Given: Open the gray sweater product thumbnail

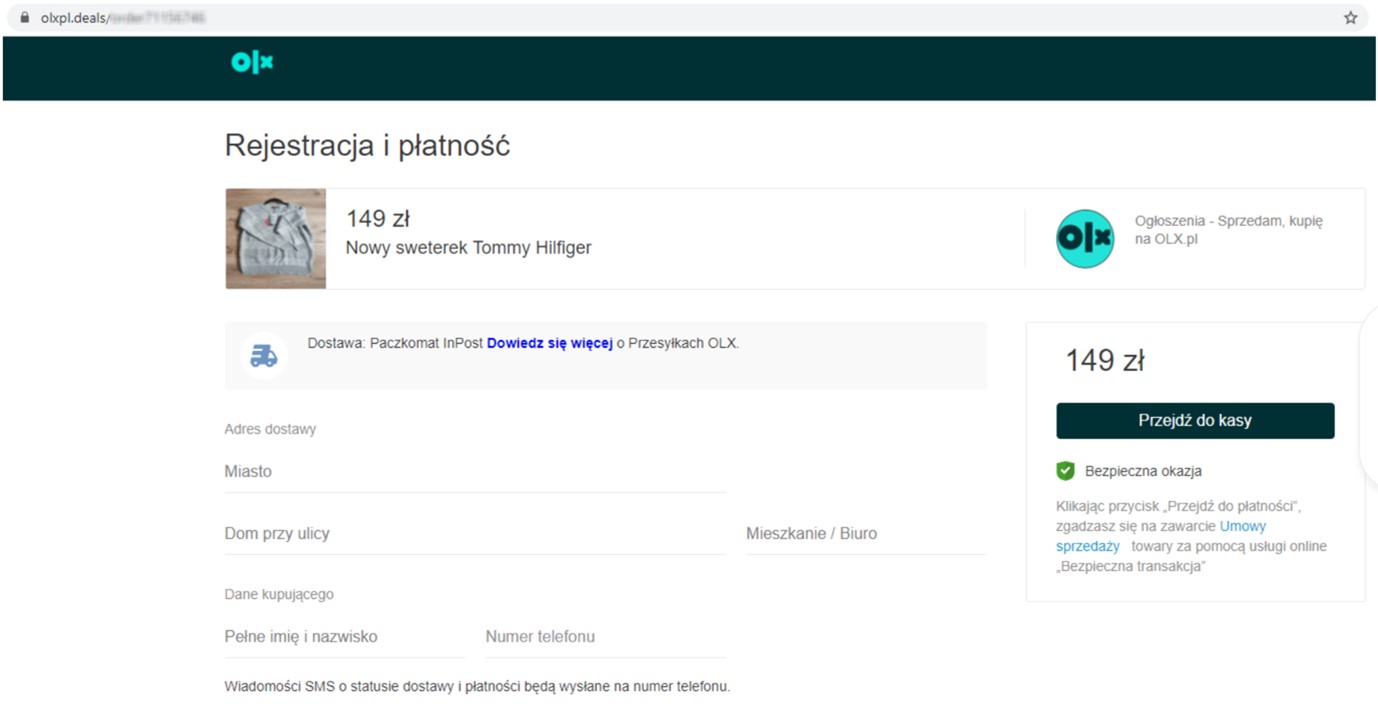Looking at the screenshot, I should pos(276,239).
